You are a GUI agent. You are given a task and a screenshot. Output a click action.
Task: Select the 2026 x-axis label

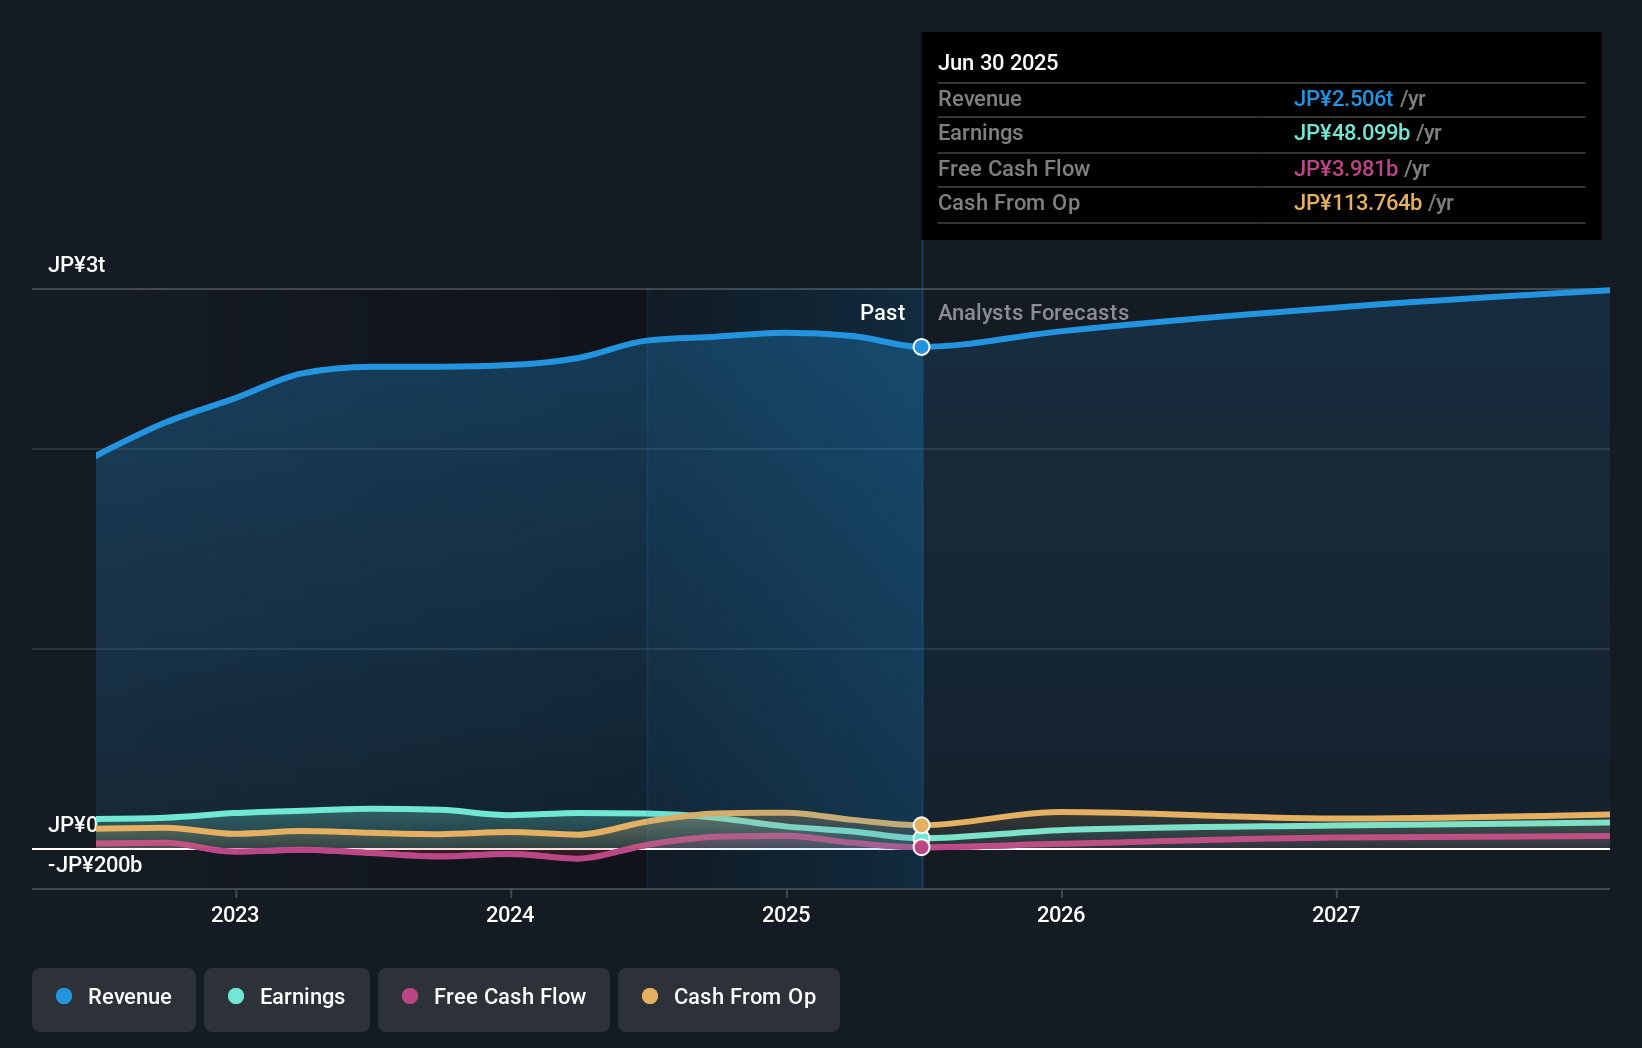pos(1061,914)
